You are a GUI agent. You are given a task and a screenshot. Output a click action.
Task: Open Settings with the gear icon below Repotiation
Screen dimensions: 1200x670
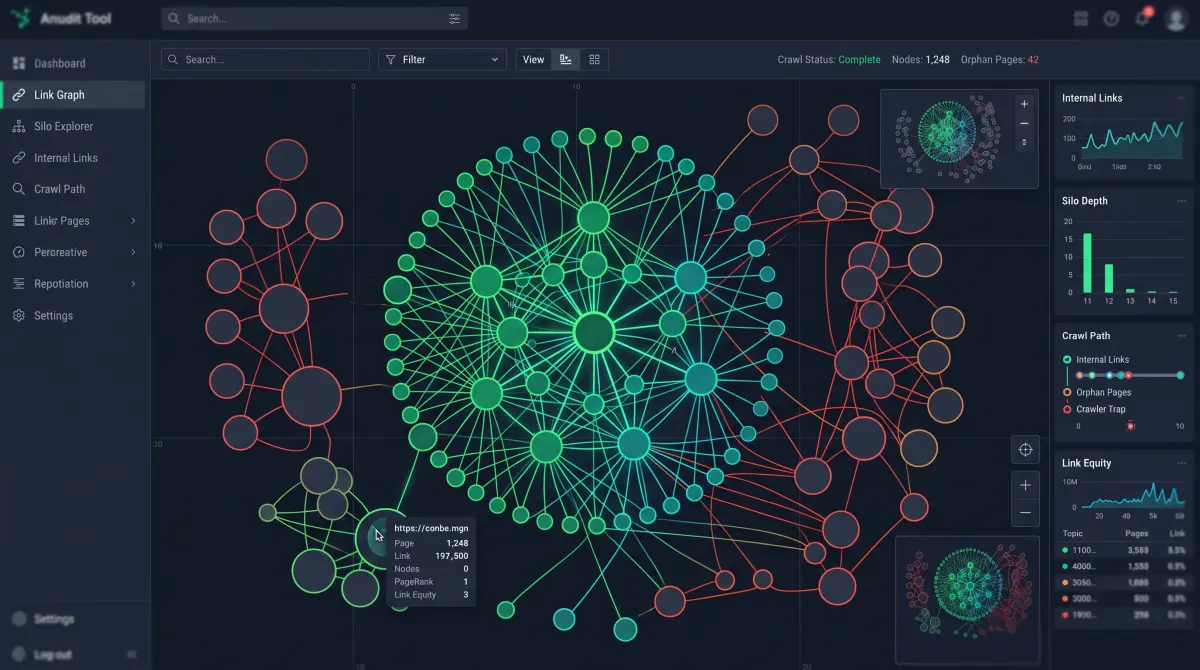pos(18,315)
